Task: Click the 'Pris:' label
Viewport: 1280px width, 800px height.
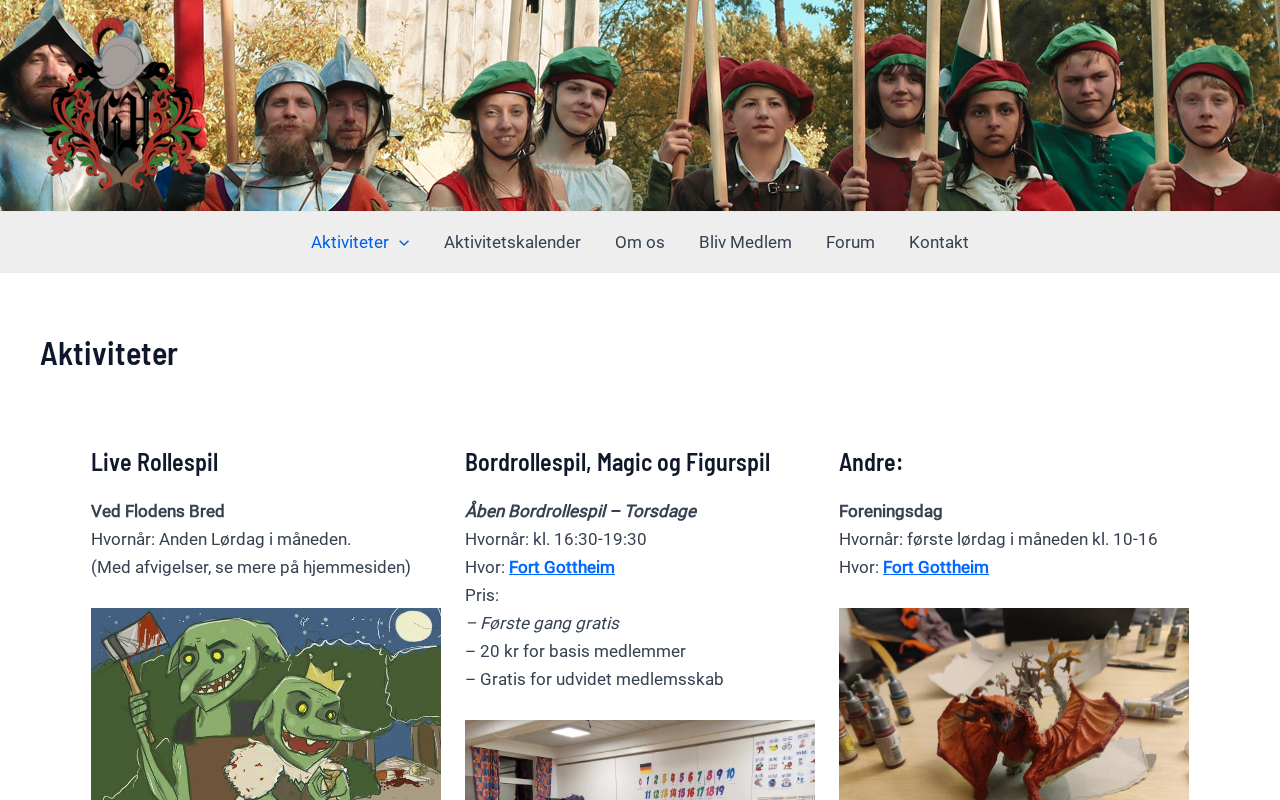Action: click(x=482, y=595)
